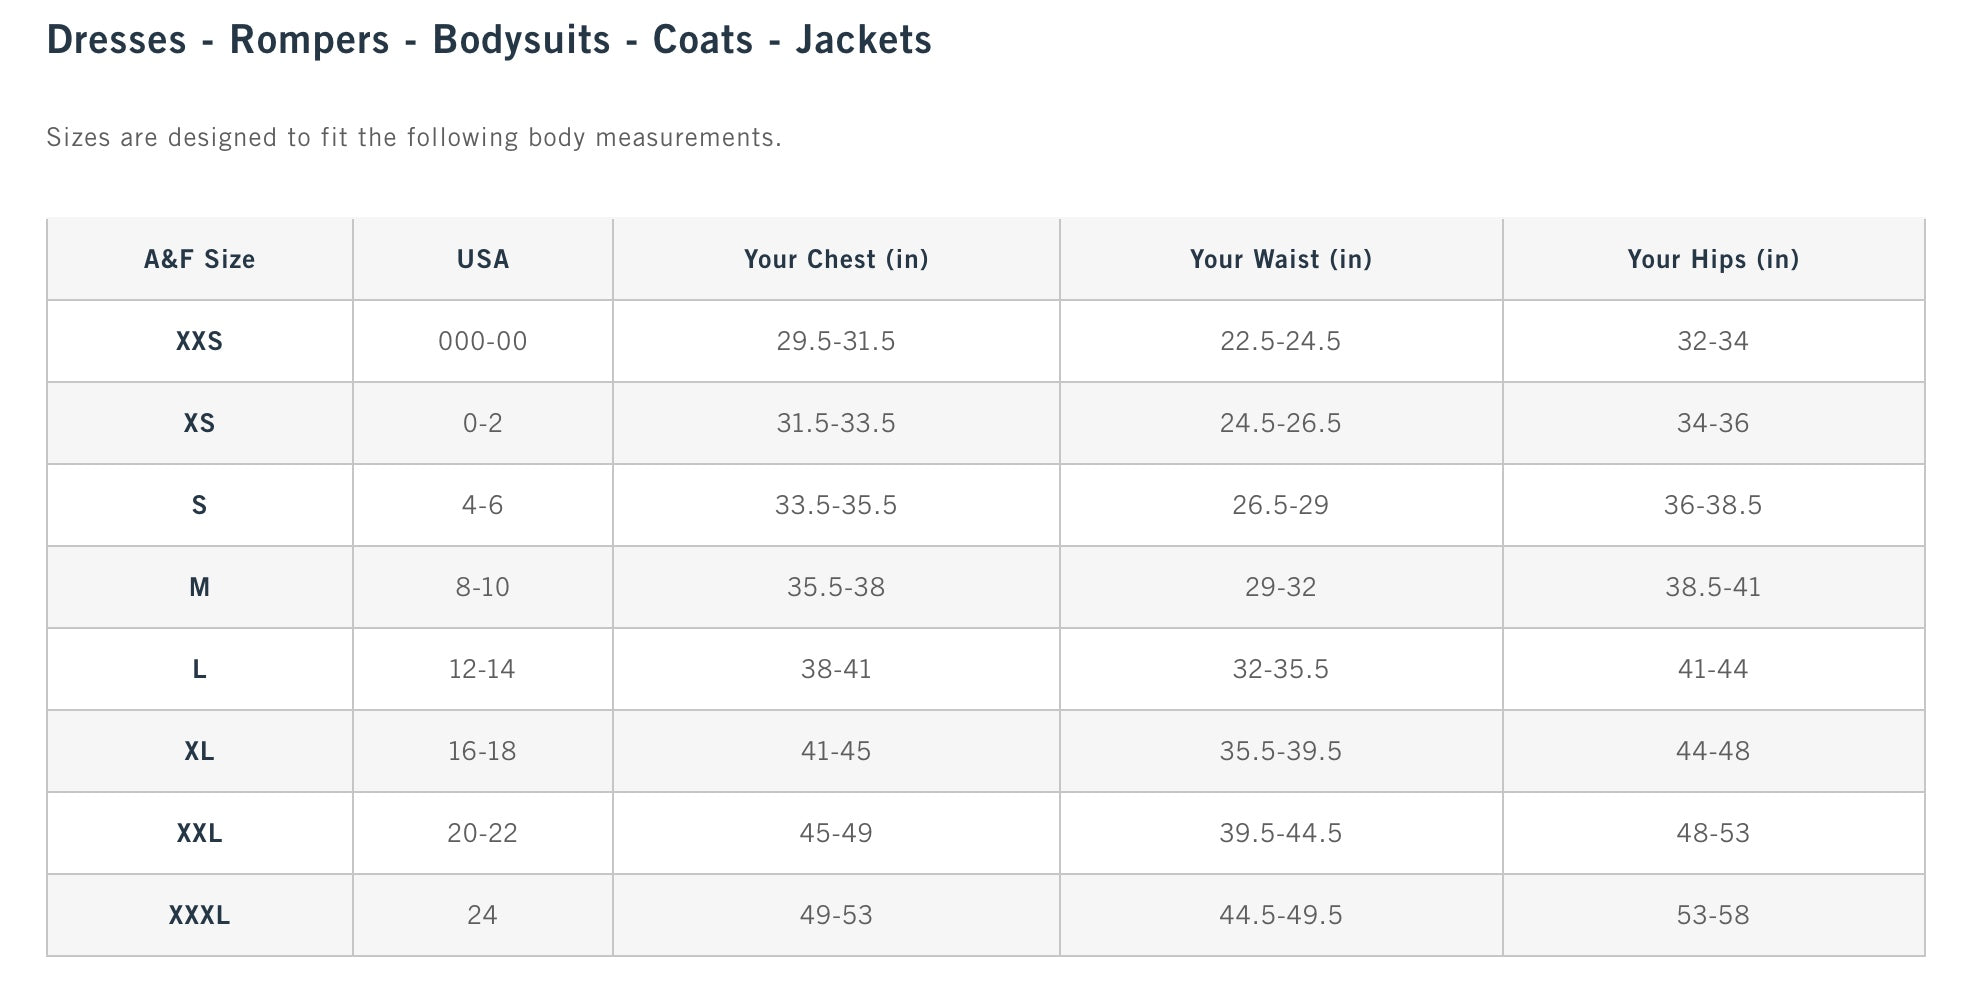Viewport: 1970px width, 998px height.
Task: Click the Dresses - Rompers - Bodysuits heading
Action: [489, 40]
